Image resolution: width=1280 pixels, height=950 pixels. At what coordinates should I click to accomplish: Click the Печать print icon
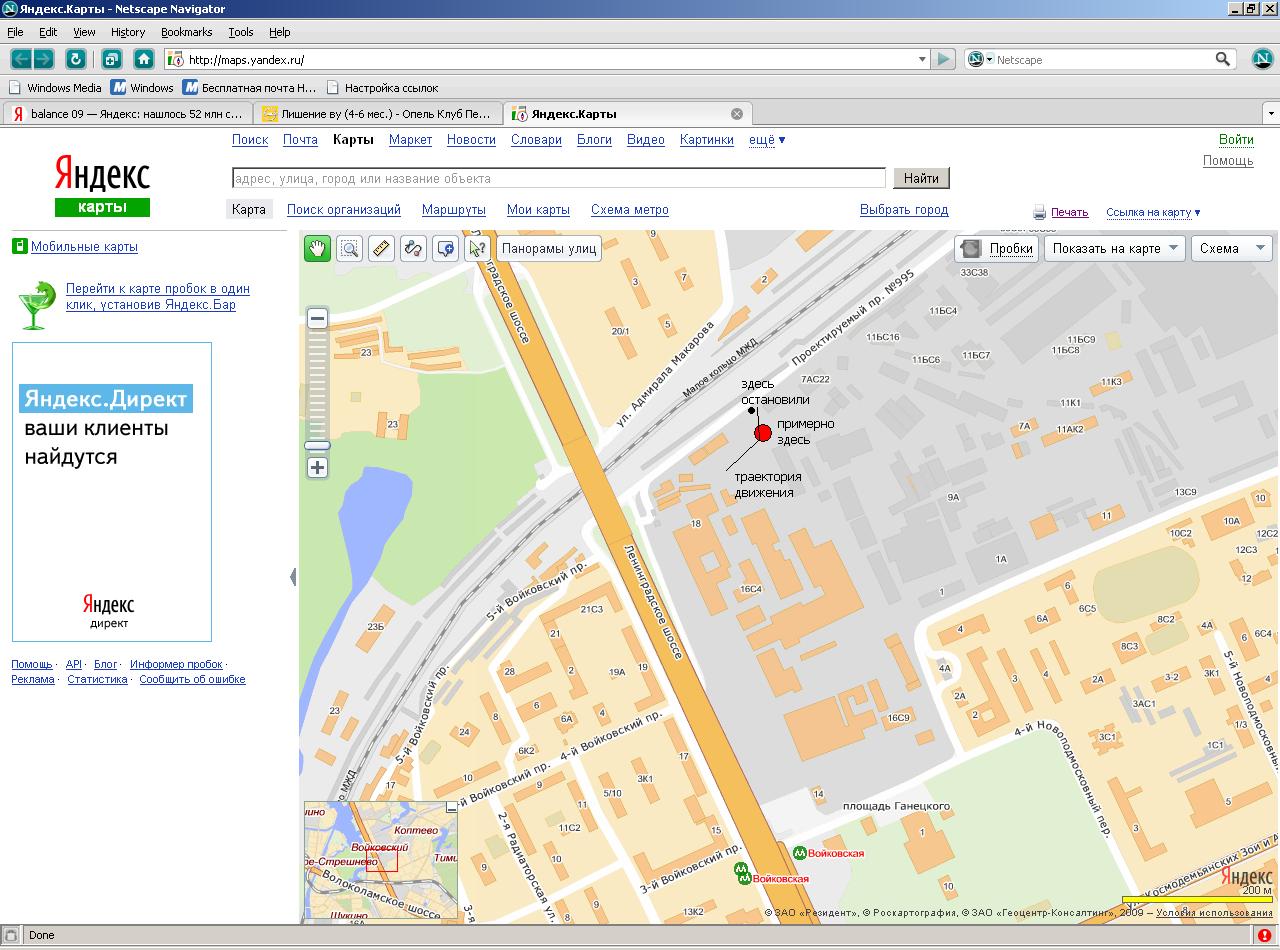pos(1039,212)
